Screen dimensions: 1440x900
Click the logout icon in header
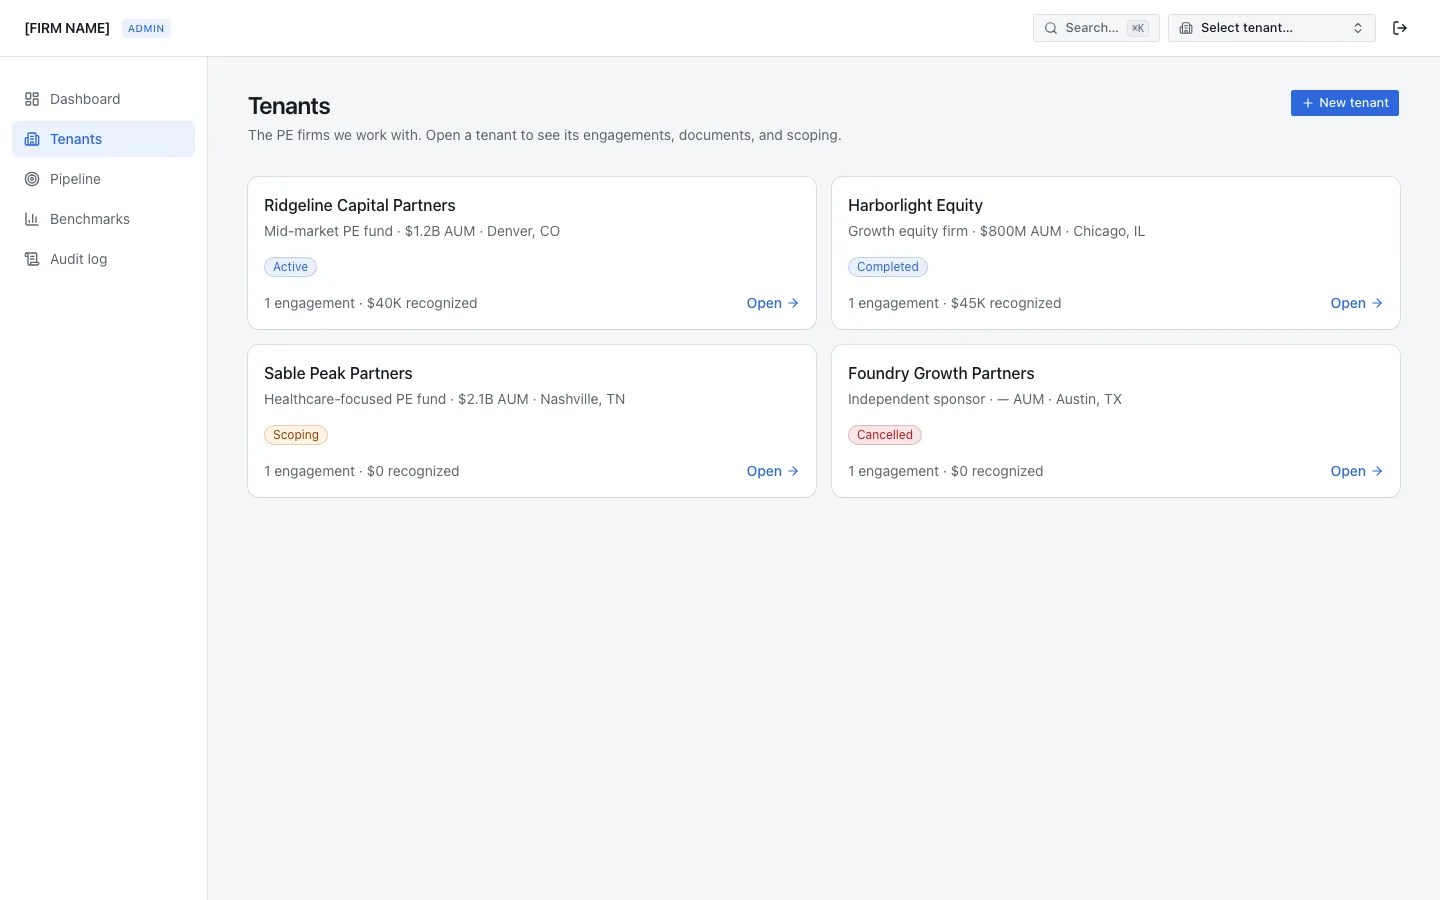tap(1400, 28)
